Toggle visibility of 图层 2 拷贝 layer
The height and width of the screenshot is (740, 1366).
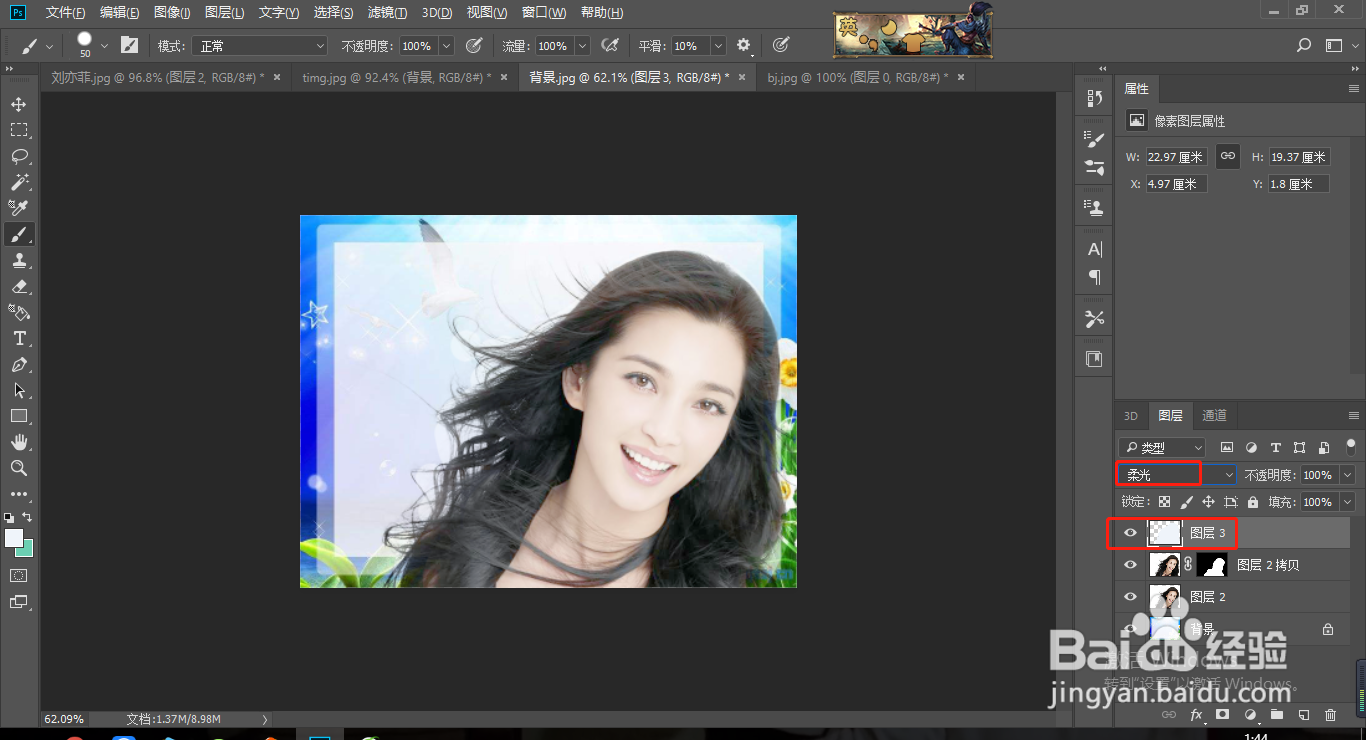tap(1130, 565)
